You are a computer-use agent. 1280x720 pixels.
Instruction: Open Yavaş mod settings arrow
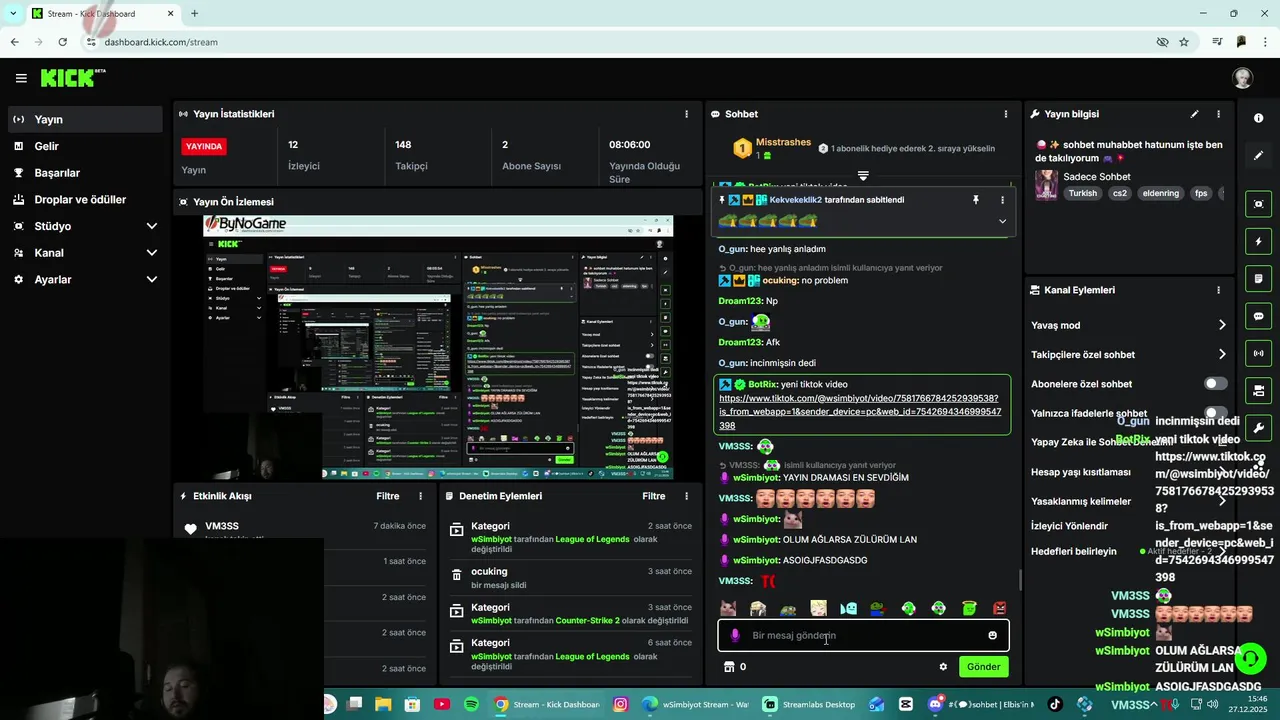tap(1222, 325)
